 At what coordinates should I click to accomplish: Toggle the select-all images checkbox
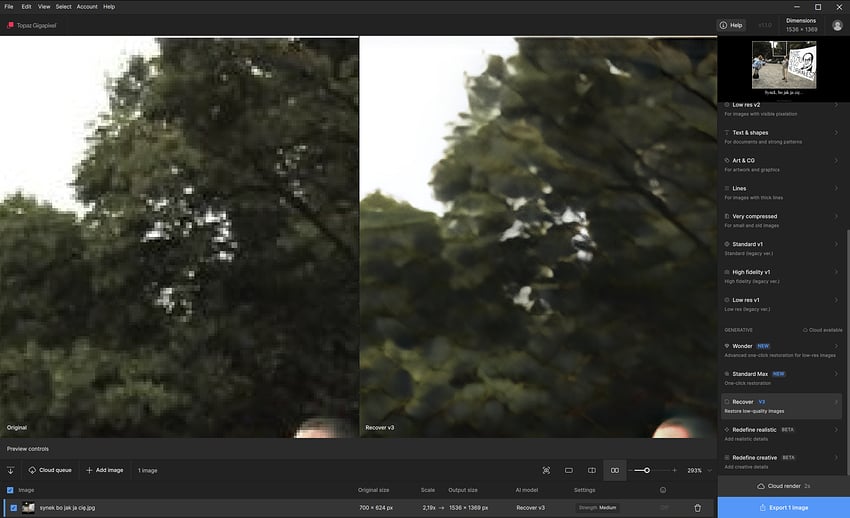11,490
